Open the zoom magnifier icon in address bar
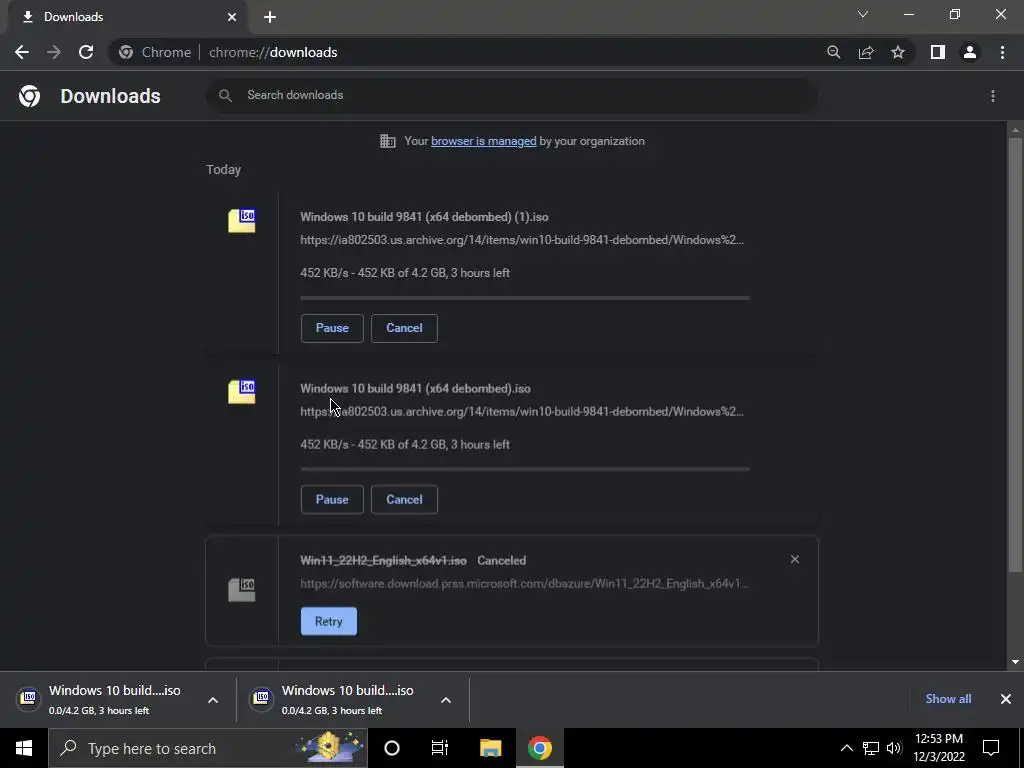Viewport: 1024px width, 768px height. pos(833,52)
